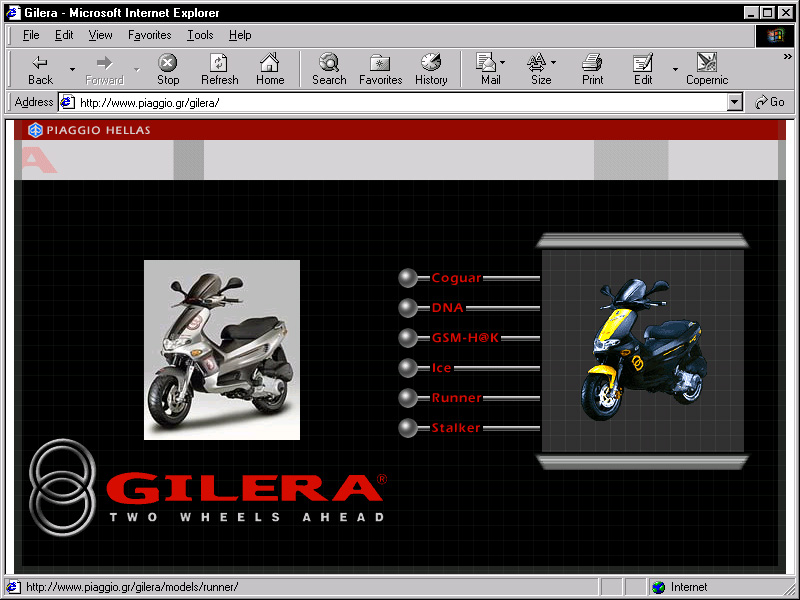The image size is (800, 600).
Task: Click the grey ball beside Stalker
Action: coord(408,428)
